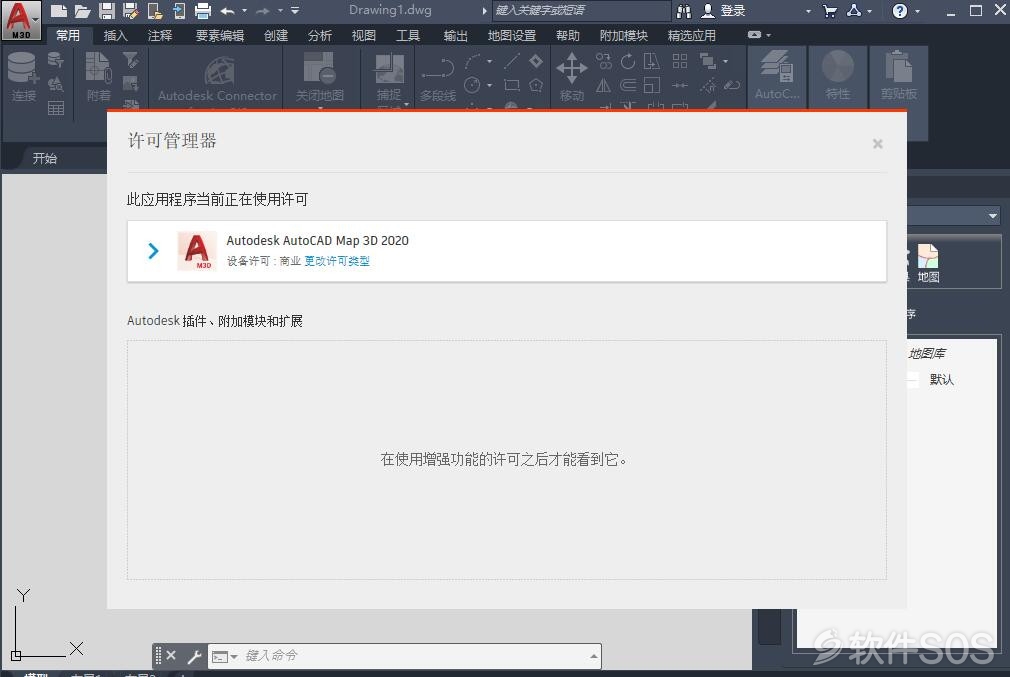Select the 多段线 polyline tool
The height and width of the screenshot is (677, 1010).
(438, 79)
